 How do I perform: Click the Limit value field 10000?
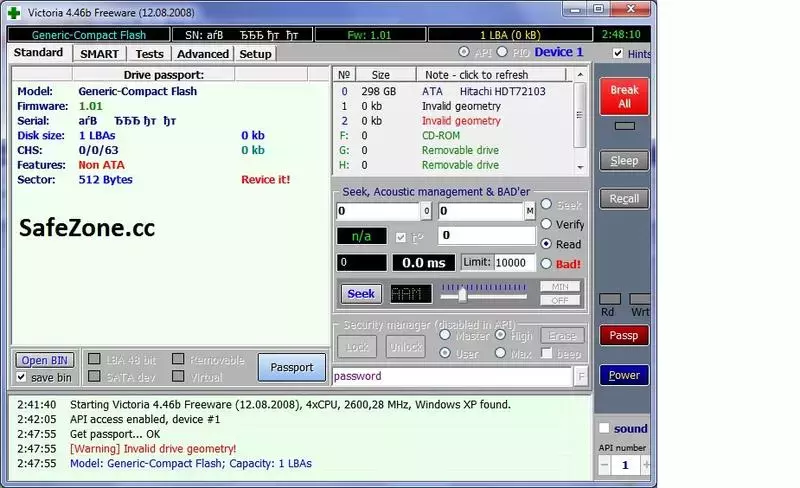(514, 263)
